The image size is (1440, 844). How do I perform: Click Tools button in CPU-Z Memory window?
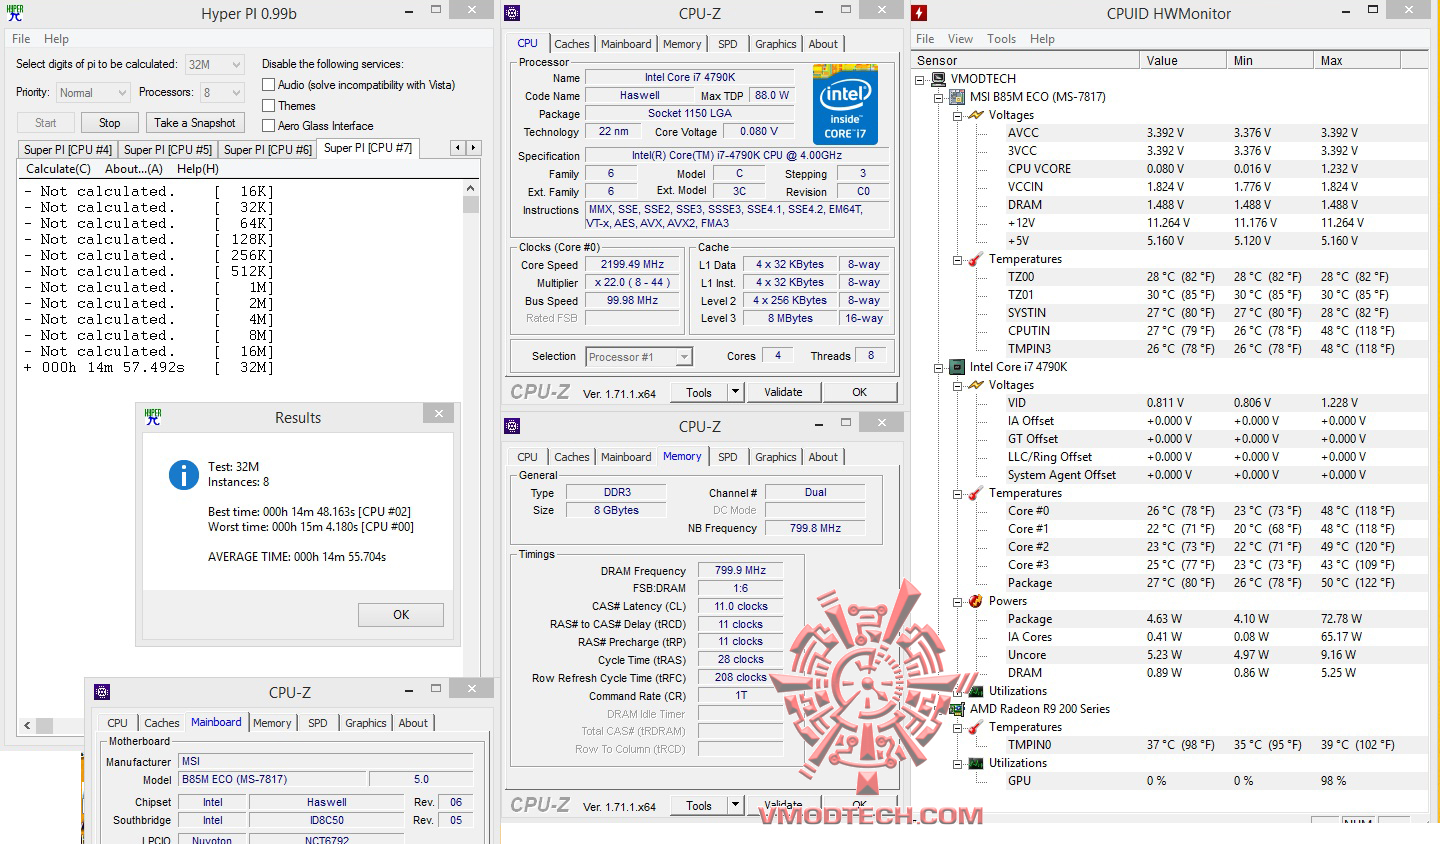click(699, 805)
